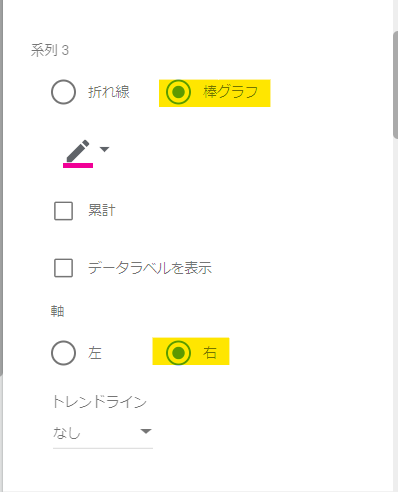Click the データラベルを表示 text label

[x=150, y=268]
